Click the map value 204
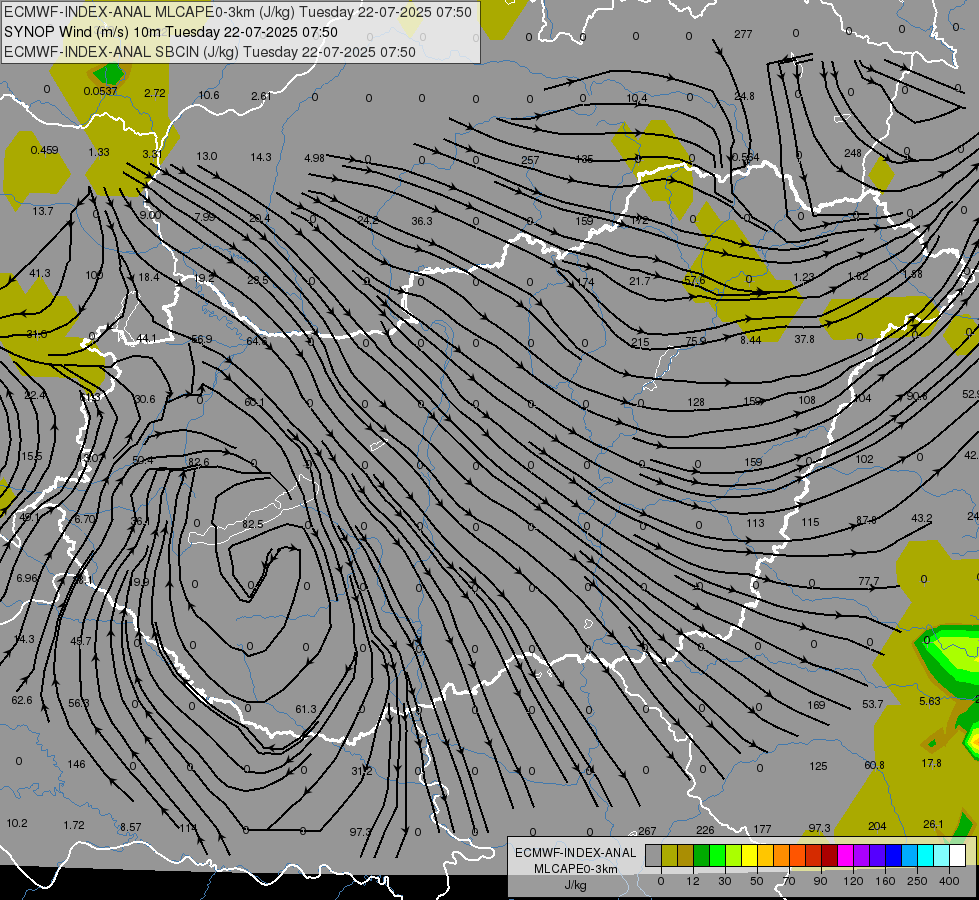Image resolution: width=979 pixels, height=900 pixels. pos(877,826)
